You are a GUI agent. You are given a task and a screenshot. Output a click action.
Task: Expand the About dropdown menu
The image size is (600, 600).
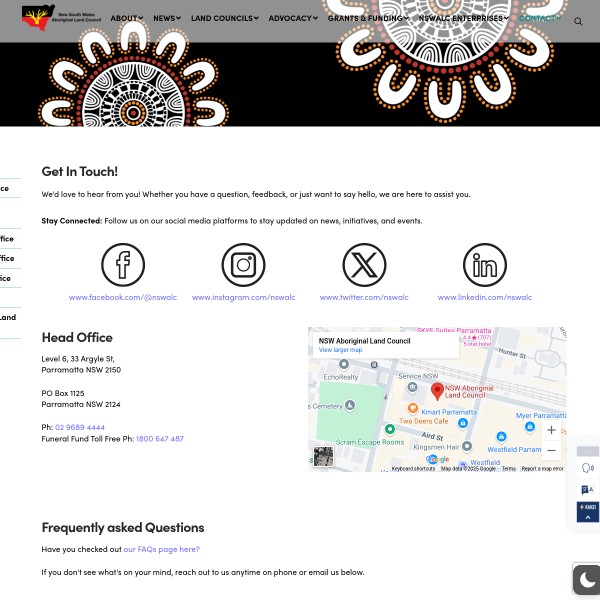tap(126, 18)
